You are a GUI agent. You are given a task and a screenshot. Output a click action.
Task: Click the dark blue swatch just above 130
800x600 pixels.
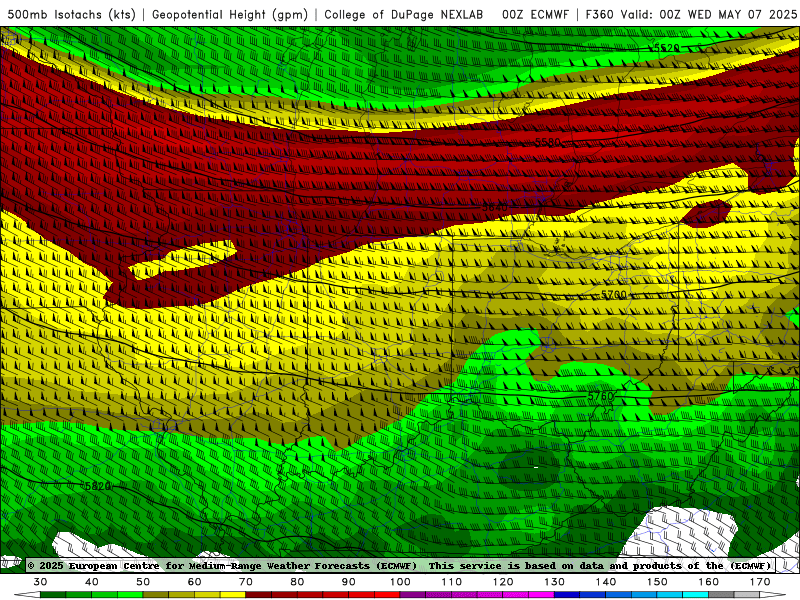point(567,595)
